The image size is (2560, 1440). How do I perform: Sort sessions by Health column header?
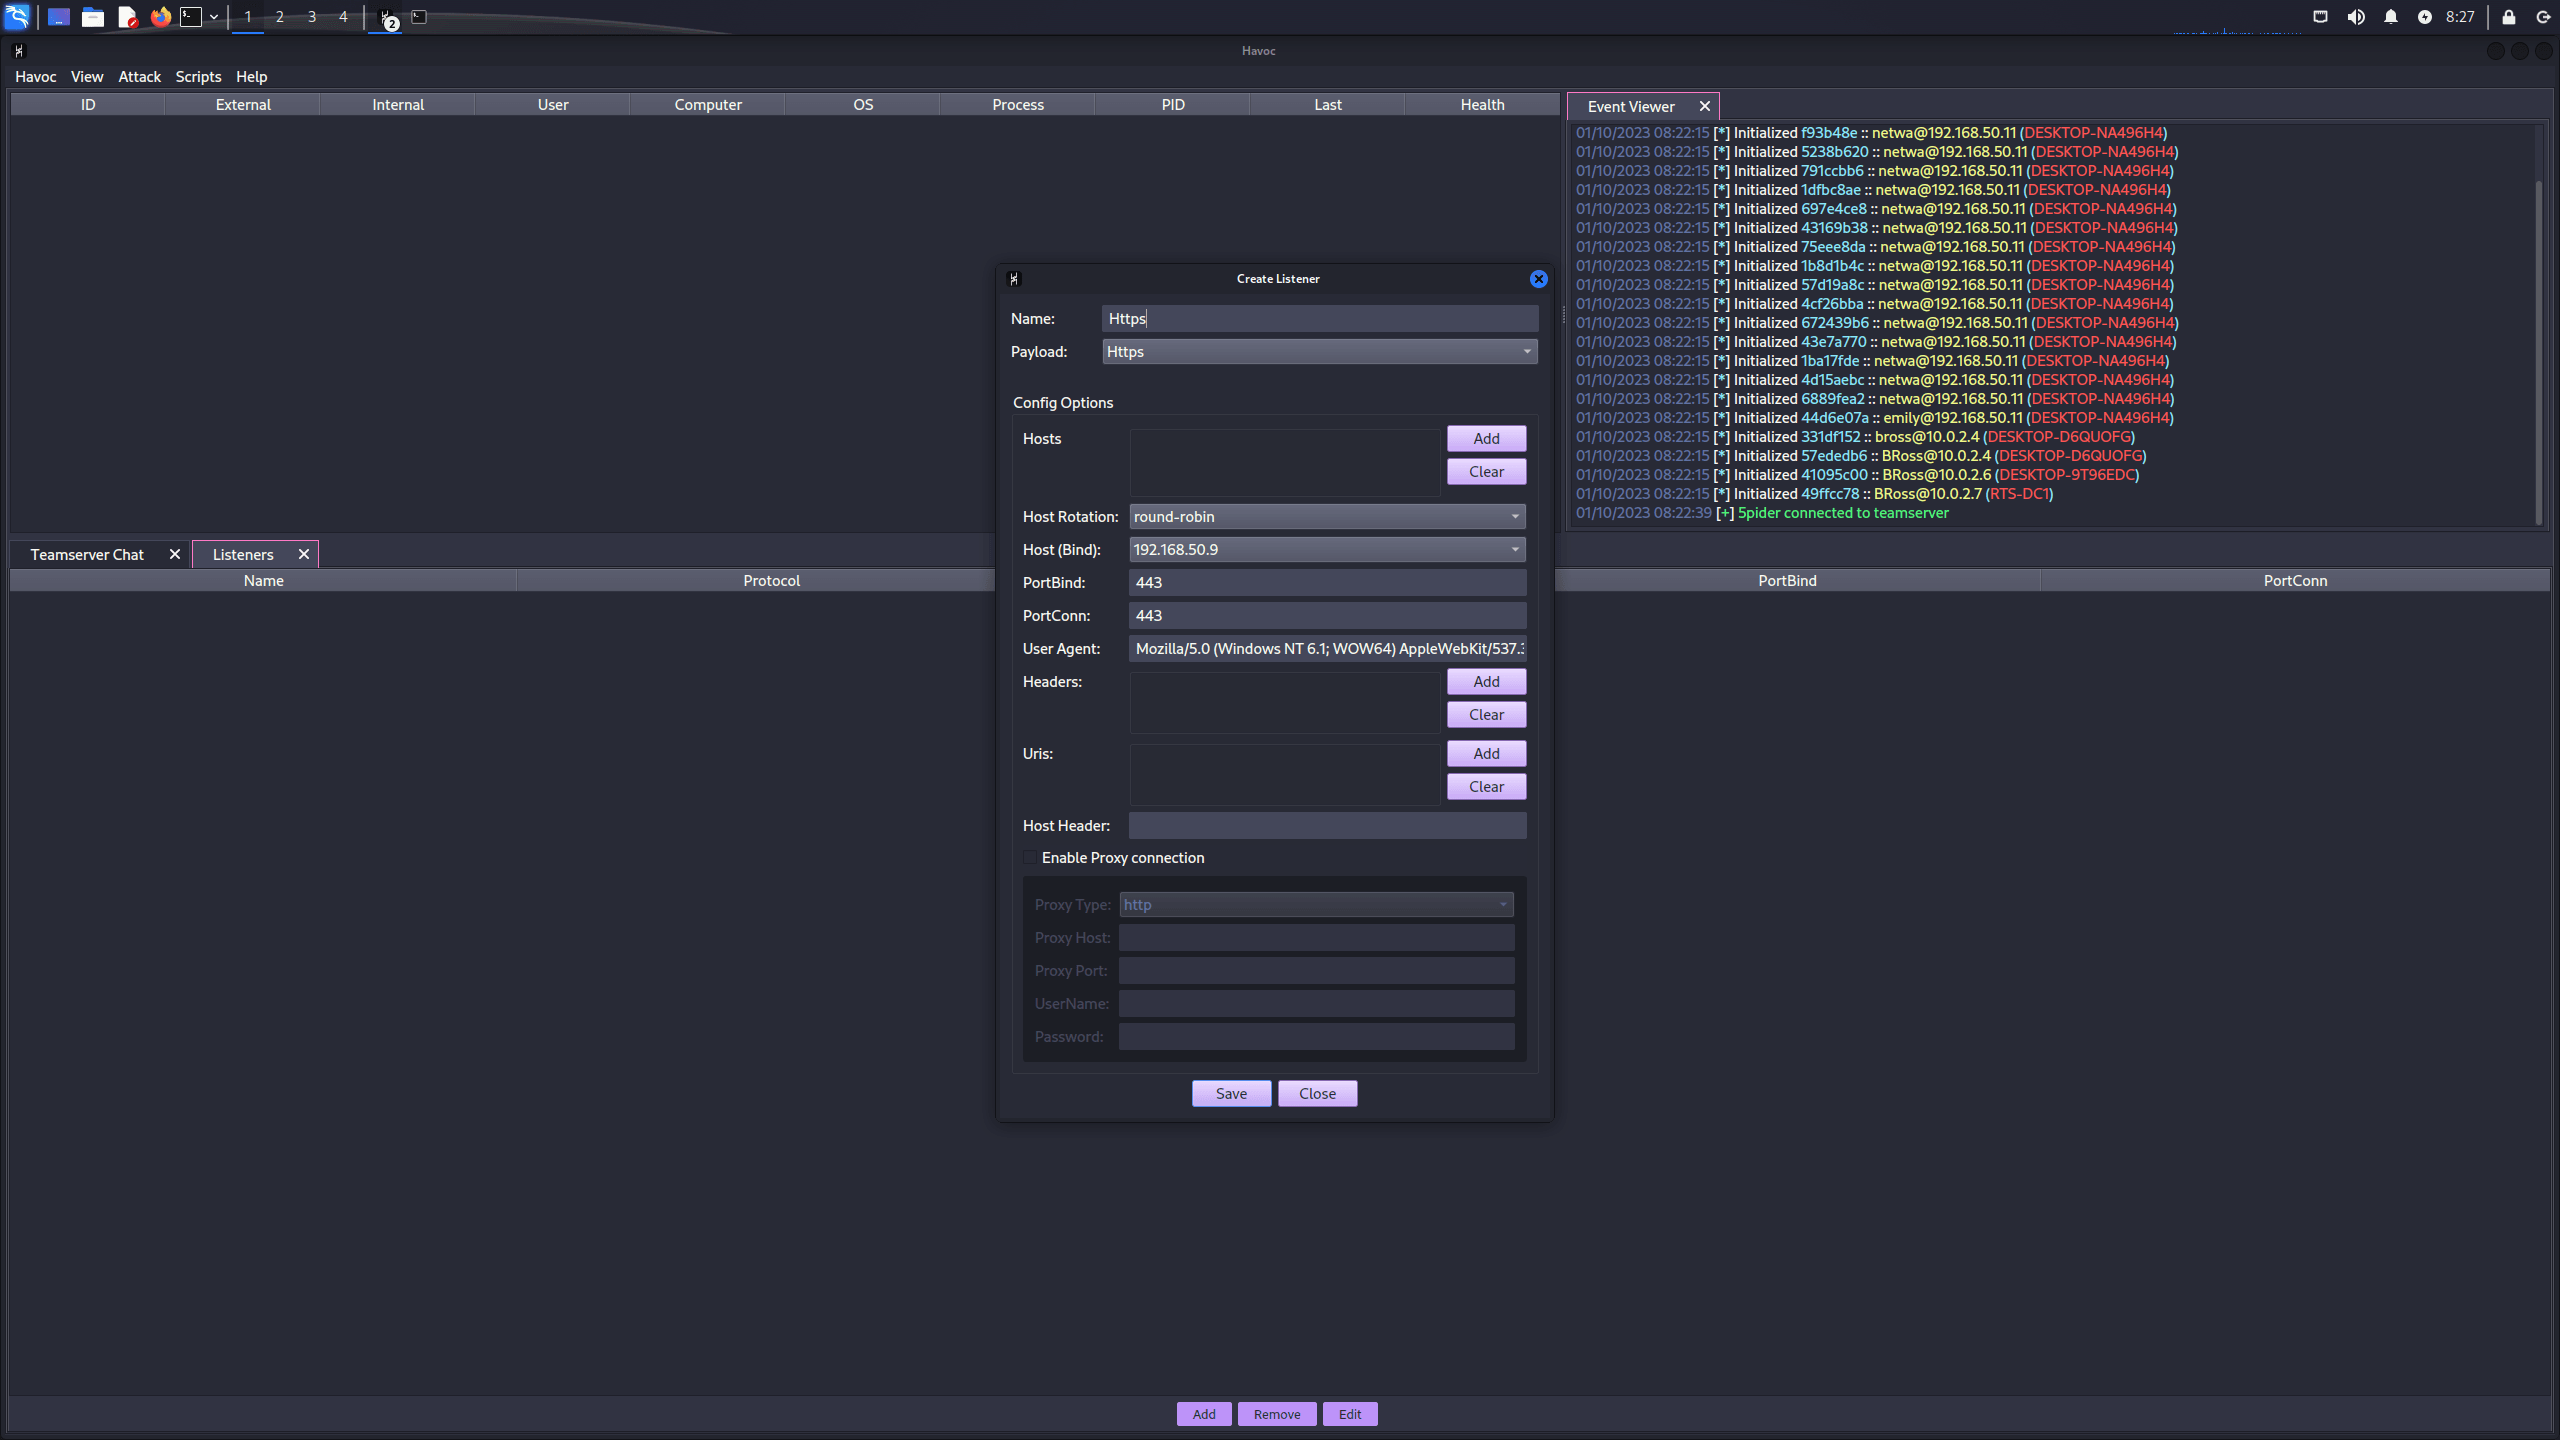click(1482, 104)
